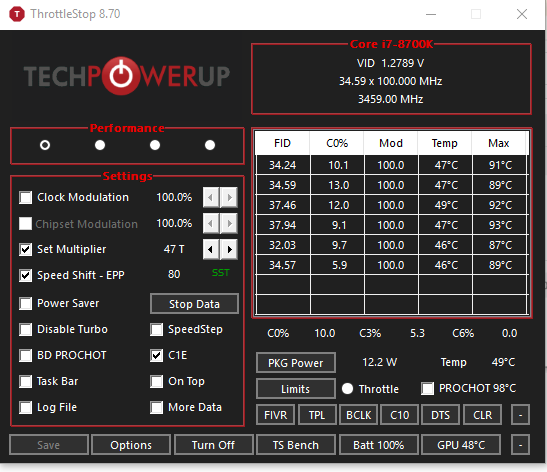Raise Set Multiplier with right arrow
The width and height of the screenshot is (547, 472).
click(229, 249)
